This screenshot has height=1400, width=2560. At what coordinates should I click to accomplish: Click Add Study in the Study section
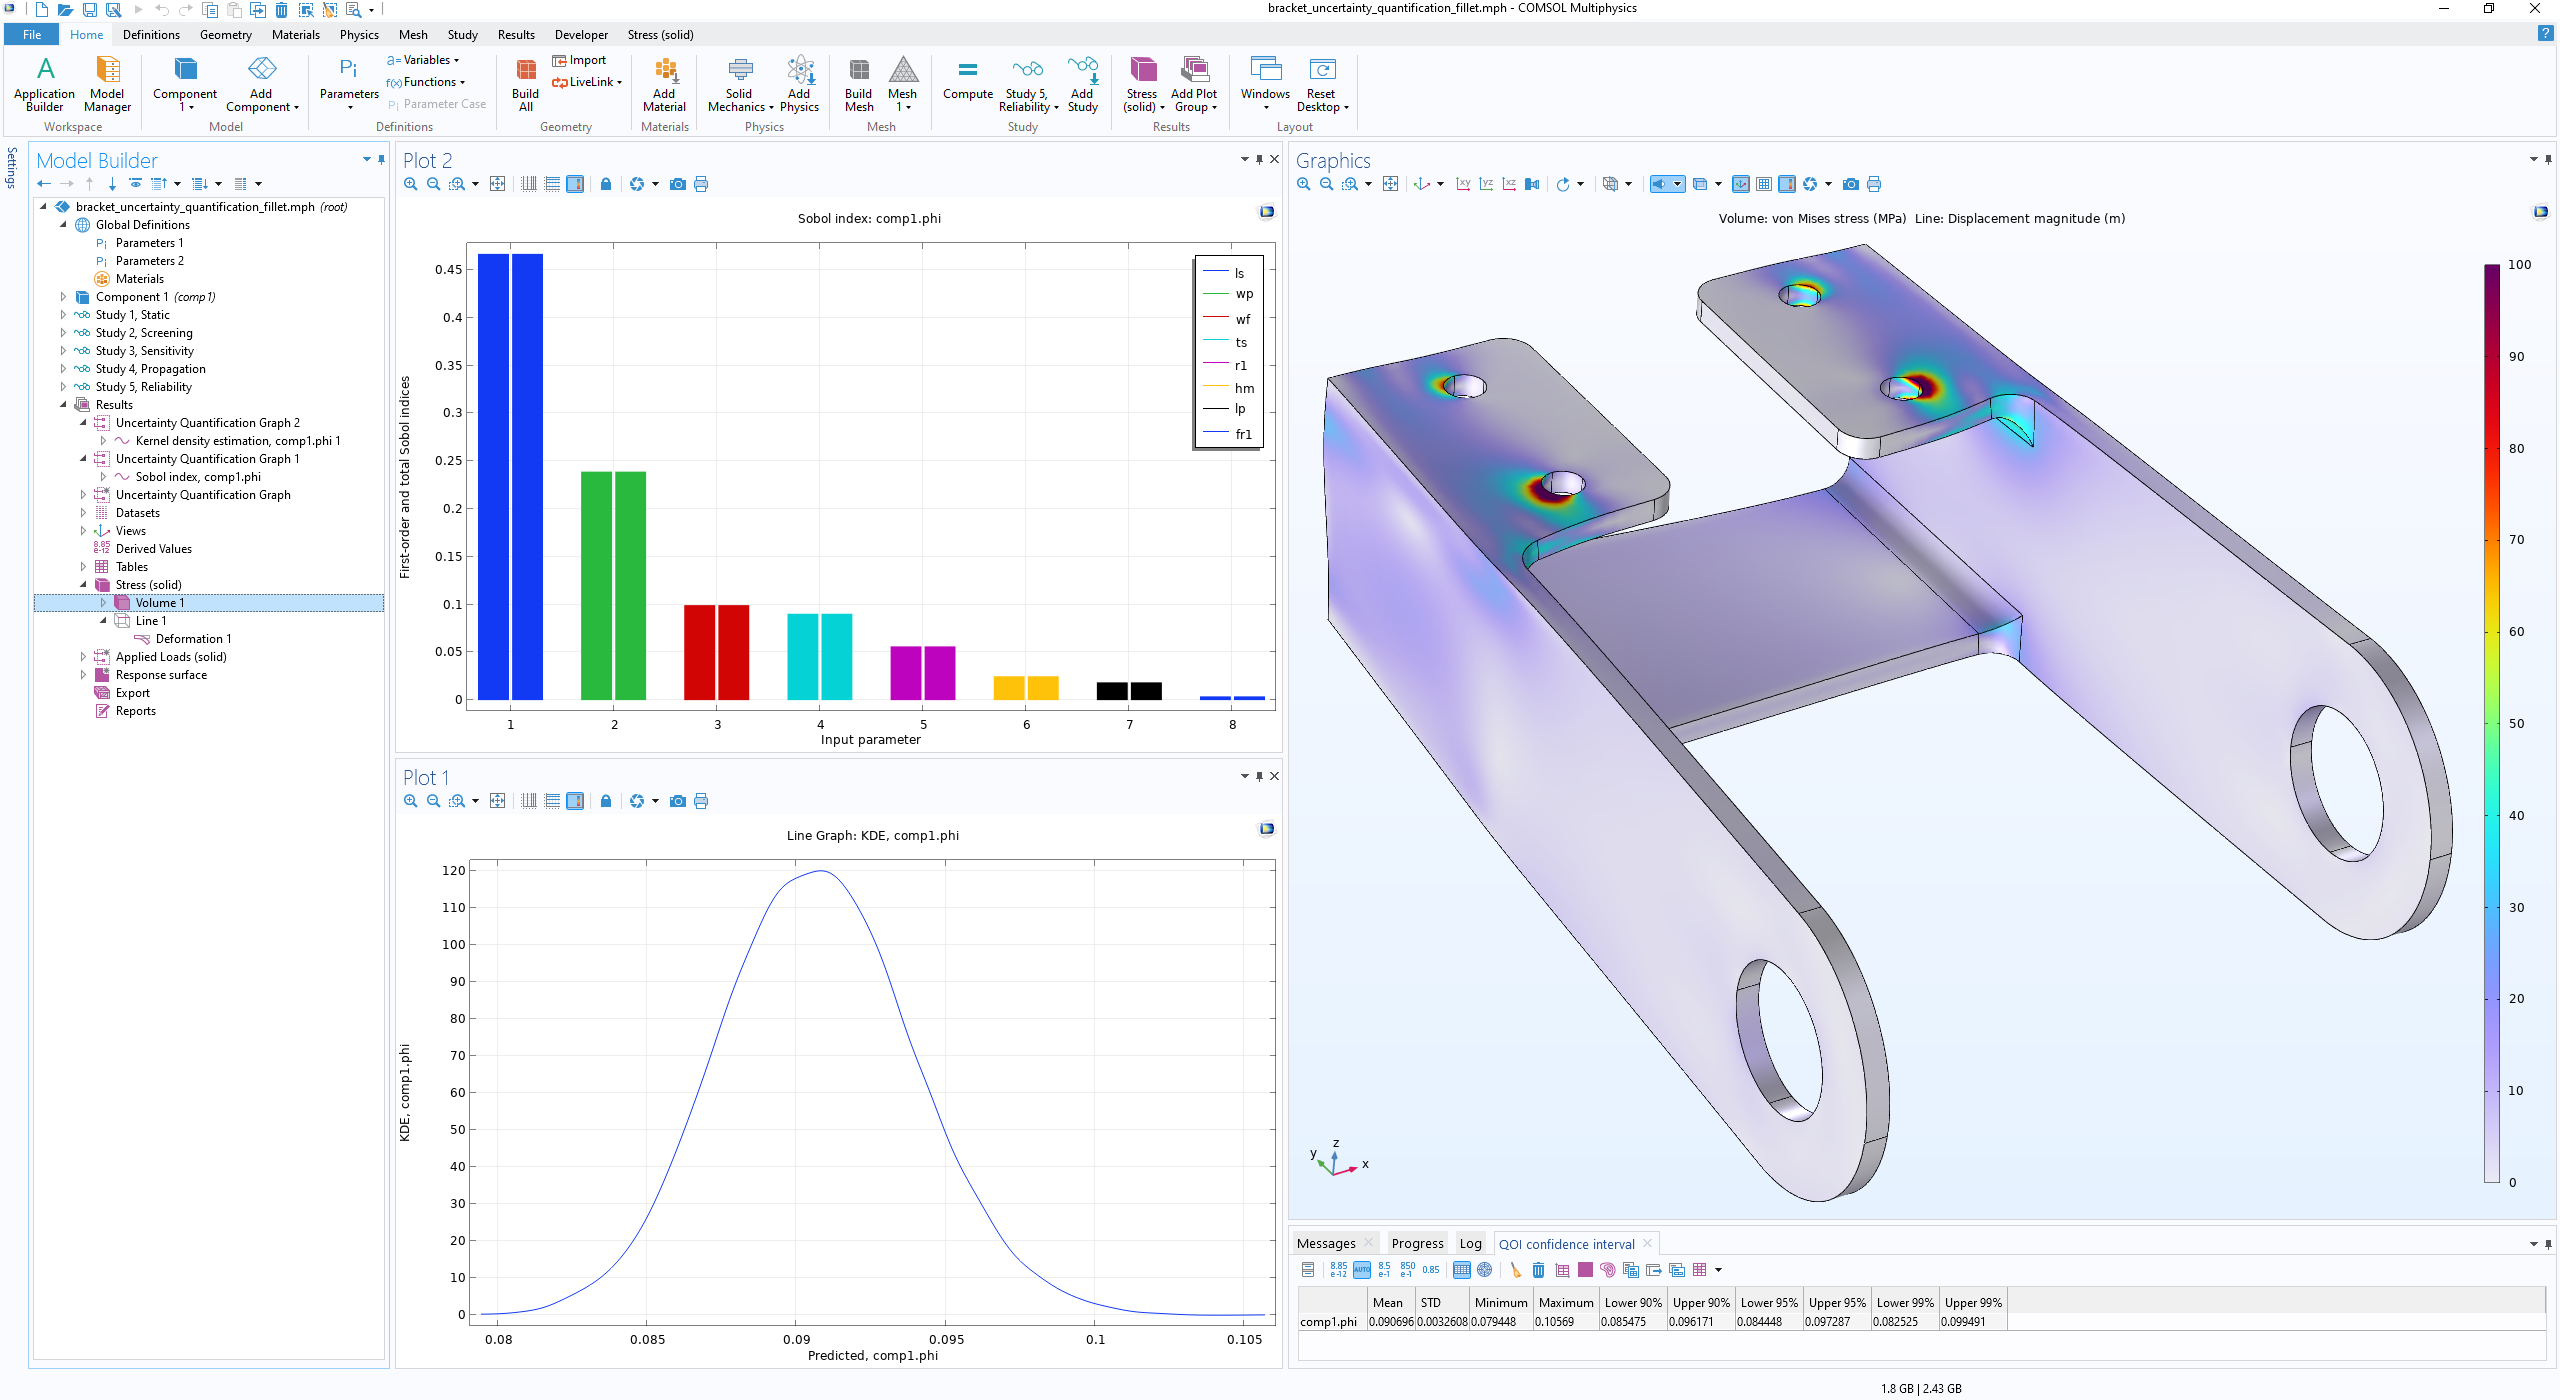(x=1082, y=86)
